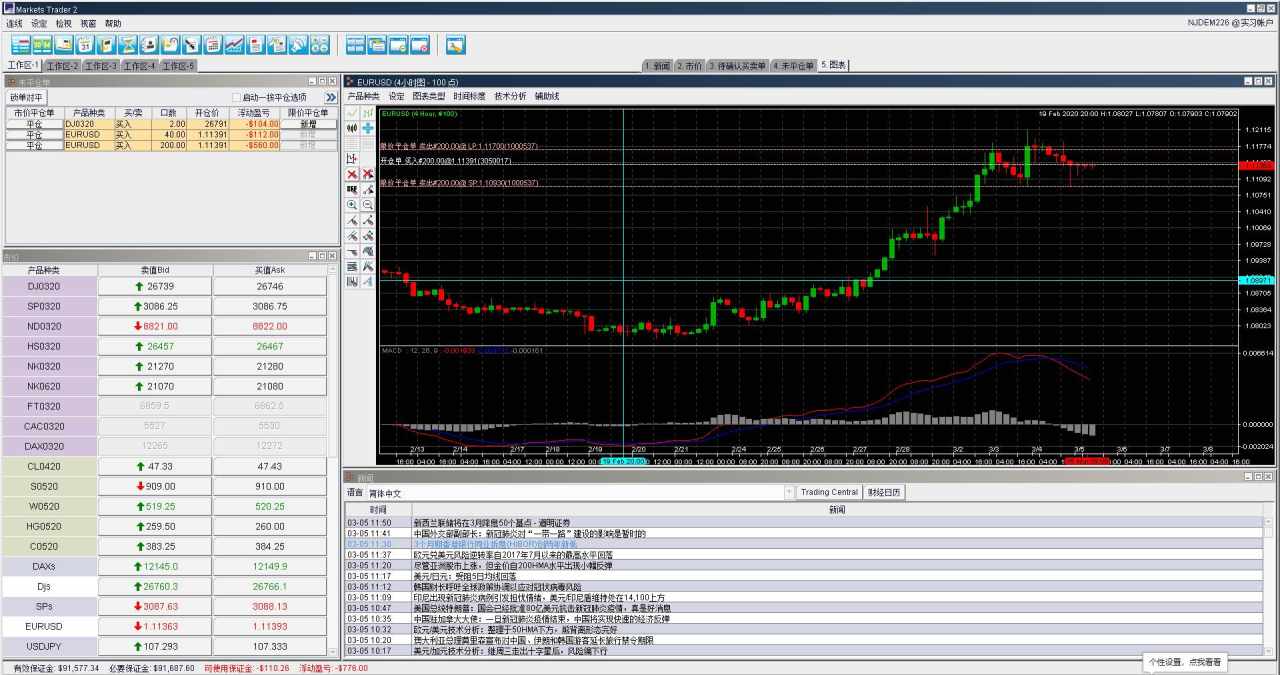Expand the panel with double-arrow button
The width and height of the screenshot is (1280, 675).
[x=330, y=98]
